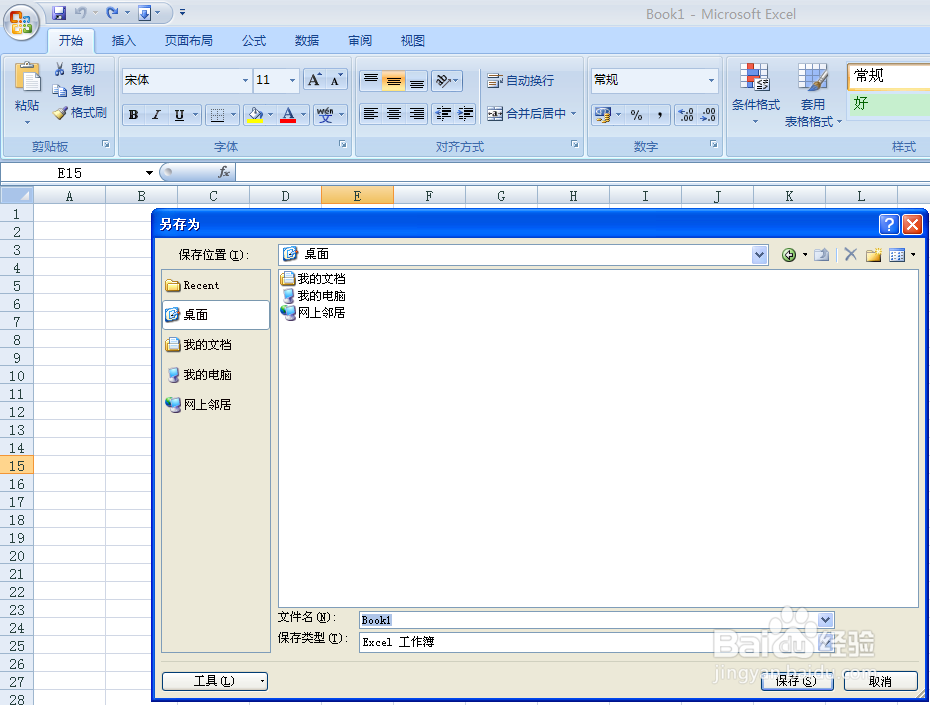
Task: Switch to the Formulas (公式) tab
Action: 254,40
